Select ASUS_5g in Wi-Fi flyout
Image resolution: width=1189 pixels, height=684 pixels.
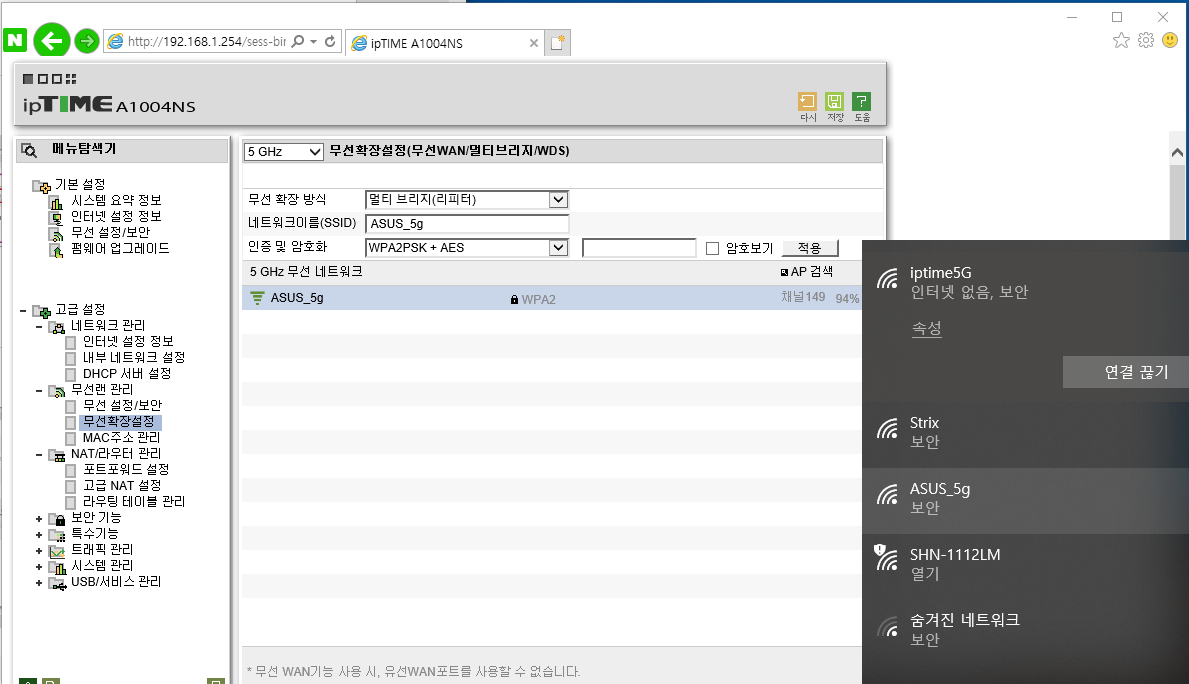click(1025, 499)
